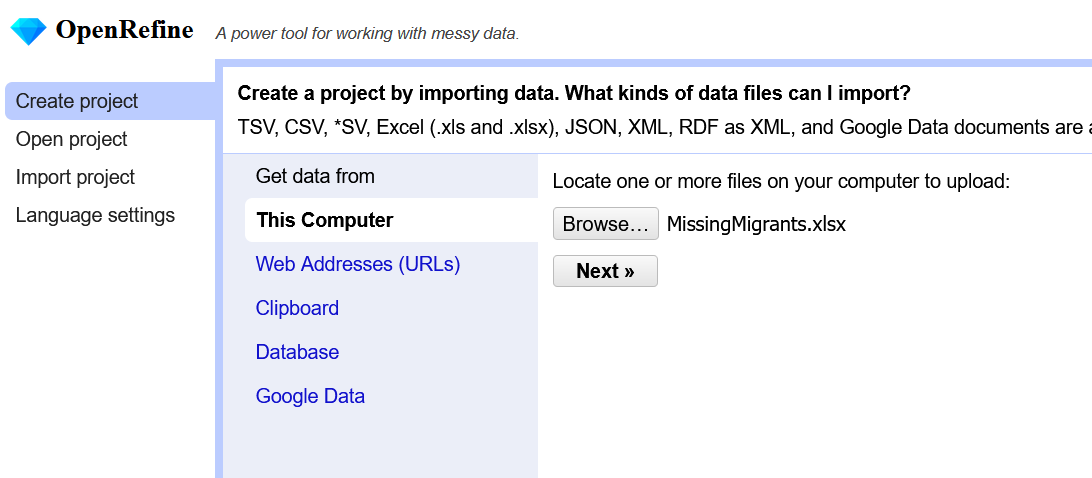
Task: Pick Clipboard as the data source
Action: point(297,308)
